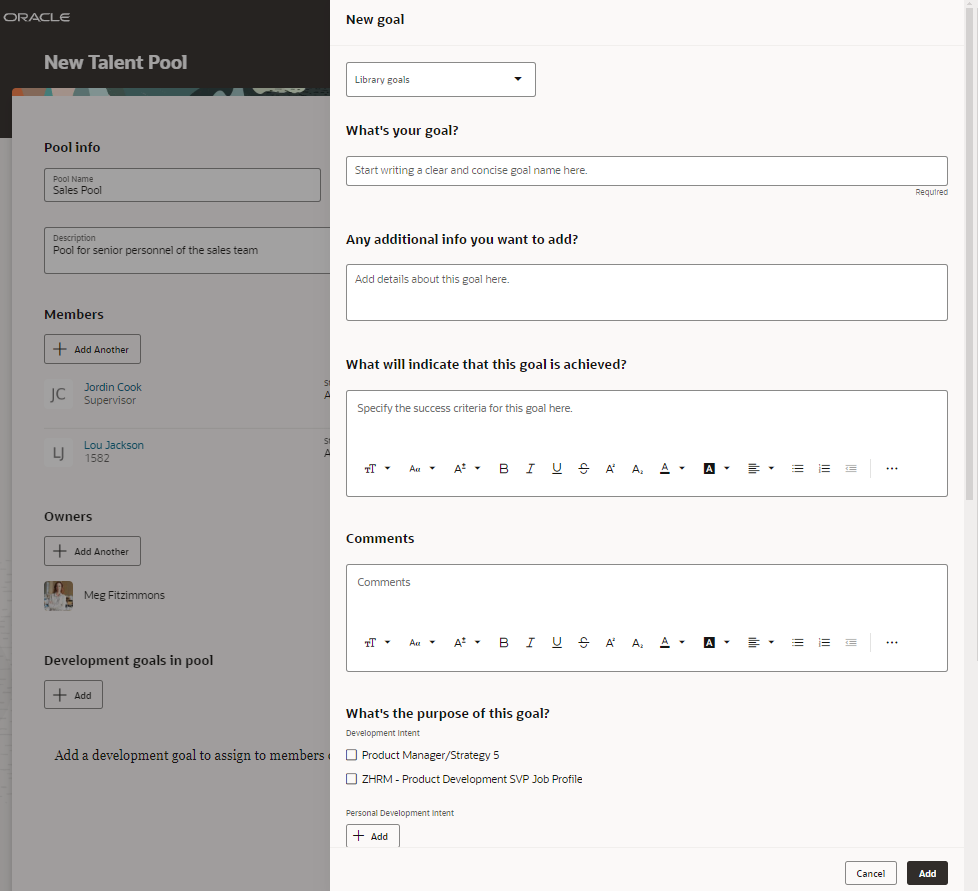Cancel the new goal

(871, 873)
